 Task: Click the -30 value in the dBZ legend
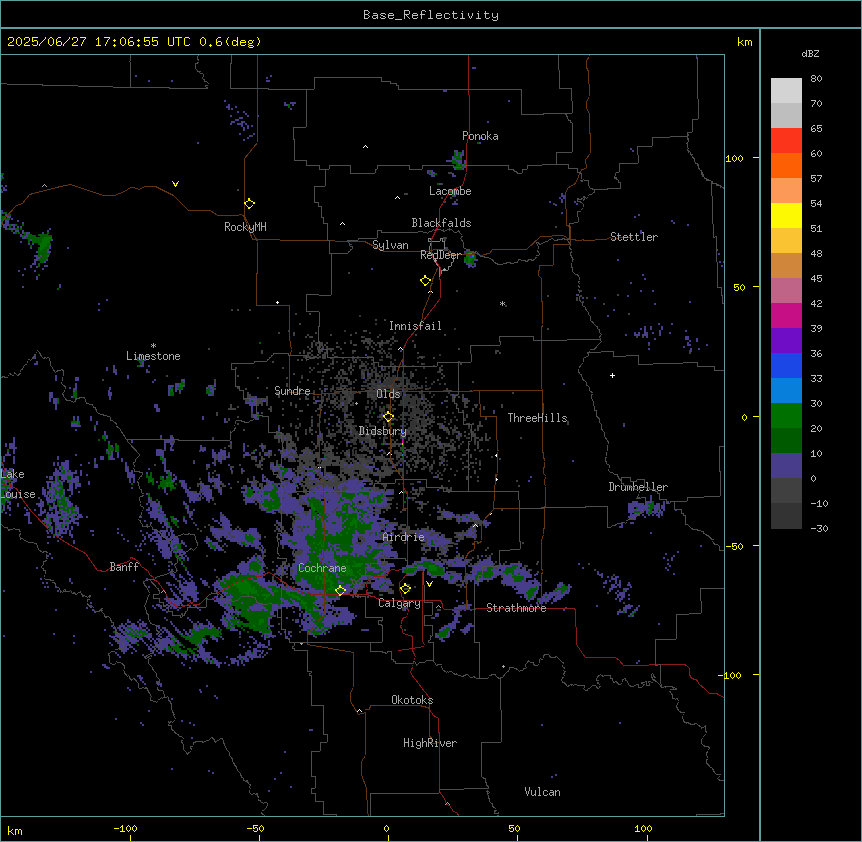pyautogui.click(x=819, y=528)
